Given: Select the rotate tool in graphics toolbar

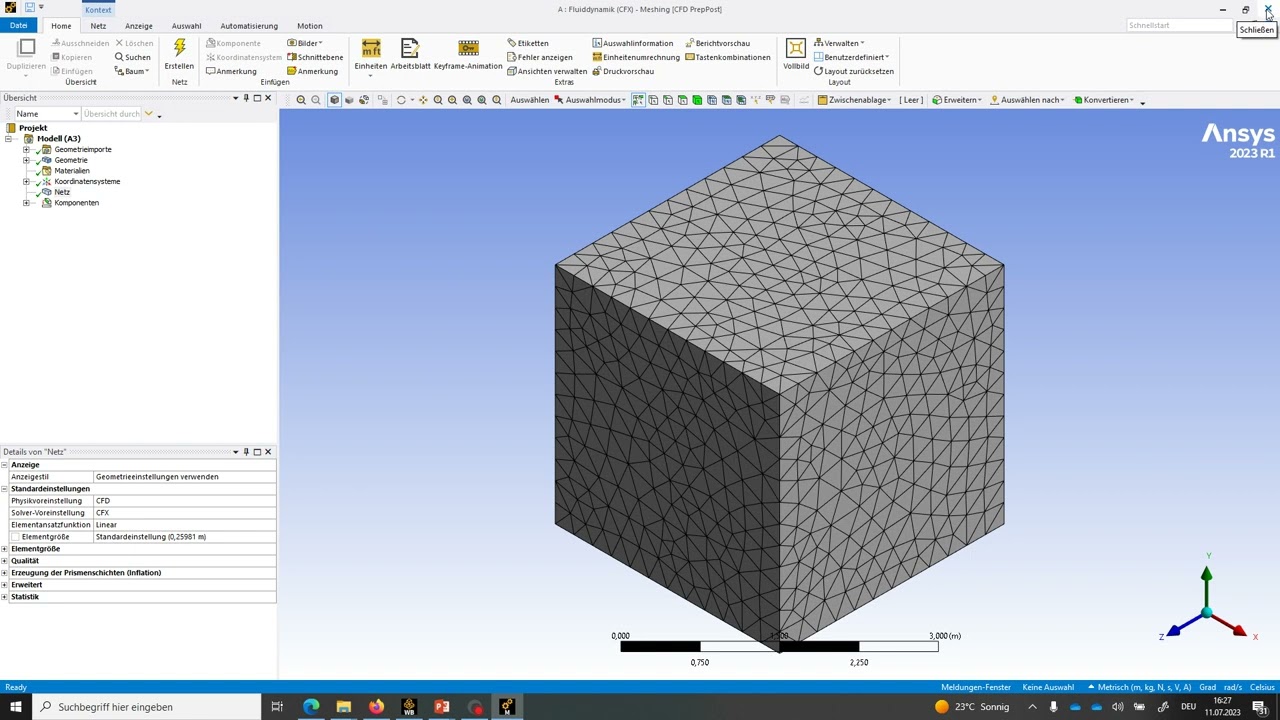Looking at the screenshot, I should (x=401, y=100).
